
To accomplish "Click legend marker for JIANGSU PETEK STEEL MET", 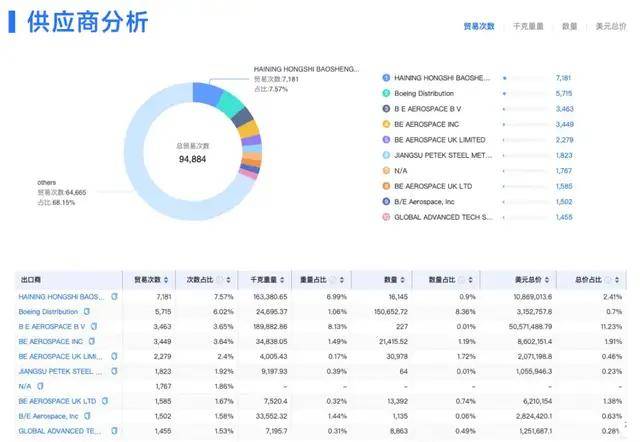I will (386, 155).
